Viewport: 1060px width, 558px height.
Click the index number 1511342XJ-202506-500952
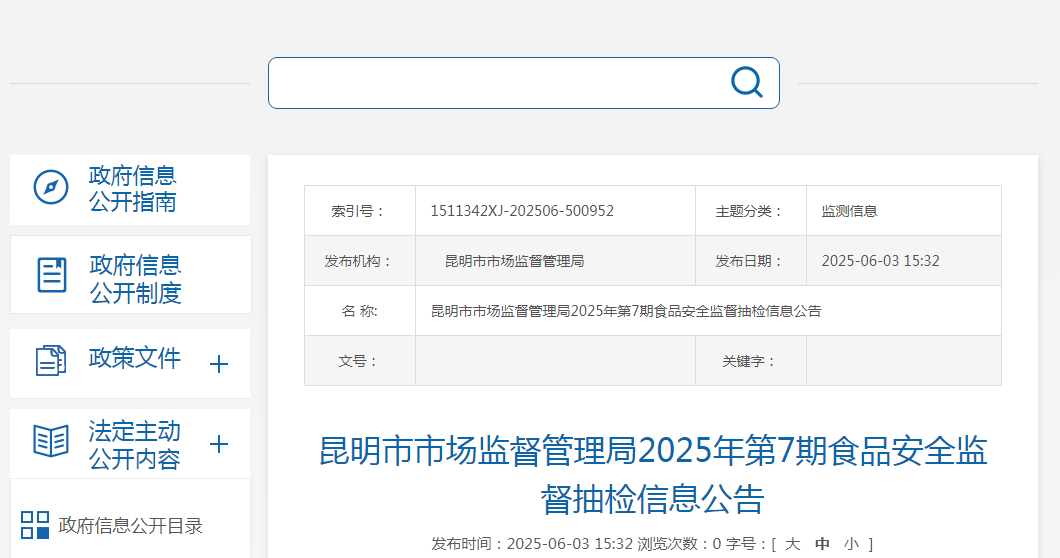click(522, 211)
